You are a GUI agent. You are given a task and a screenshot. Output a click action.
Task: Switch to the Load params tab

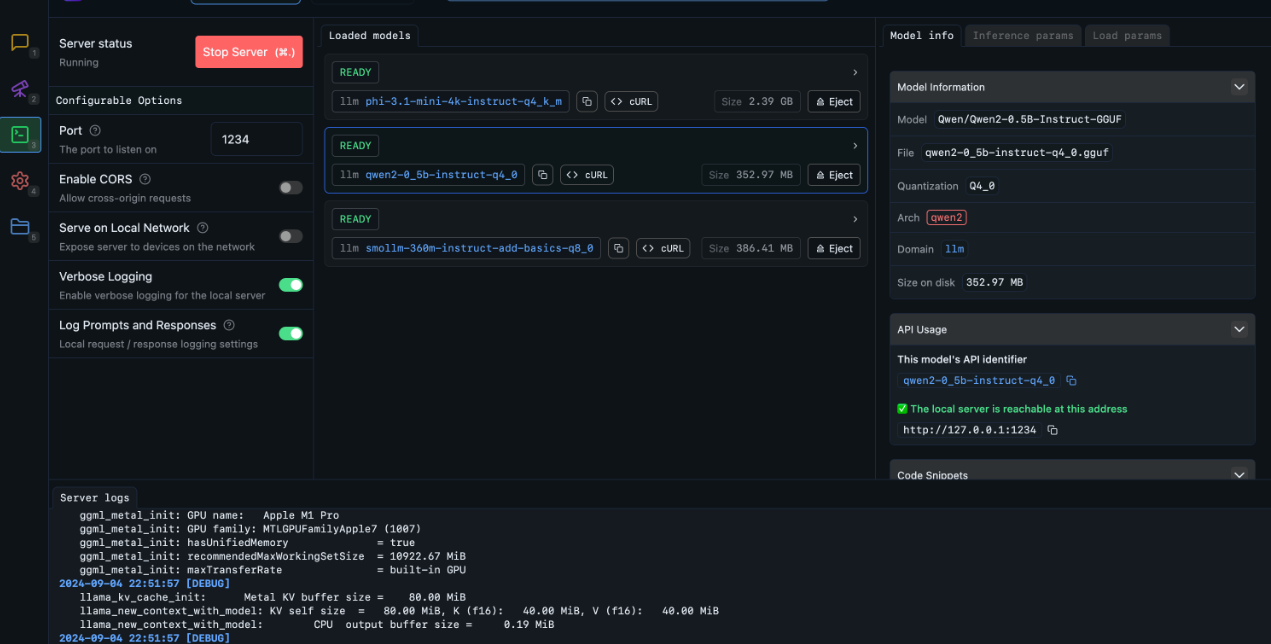(1127, 35)
